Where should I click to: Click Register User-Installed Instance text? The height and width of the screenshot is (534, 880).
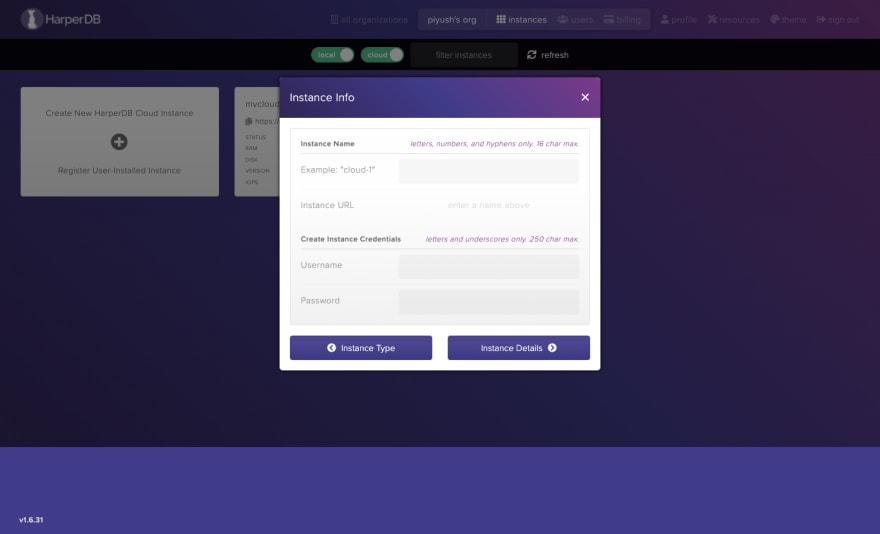(119, 170)
